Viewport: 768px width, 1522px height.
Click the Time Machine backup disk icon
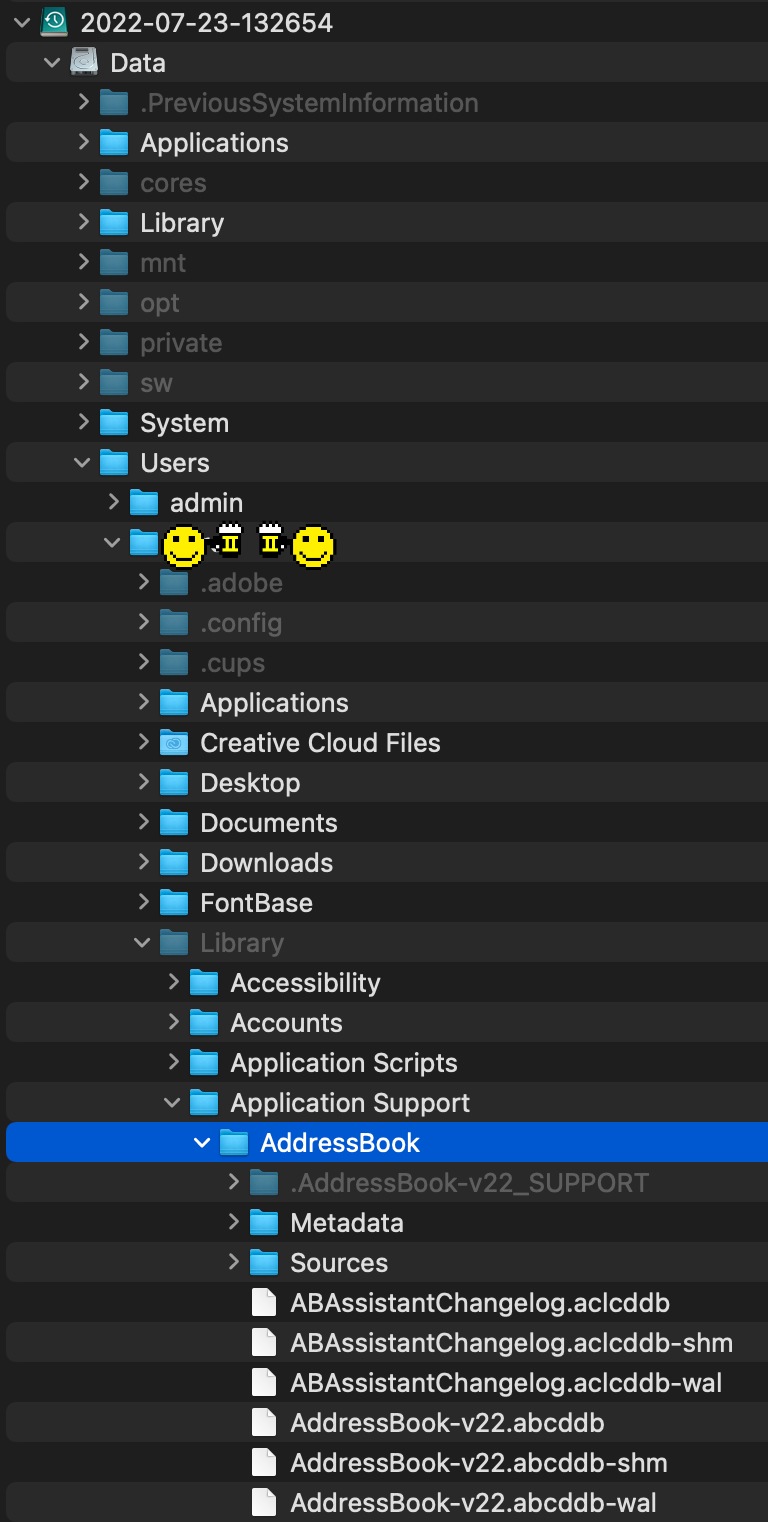pyautogui.click(x=54, y=22)
